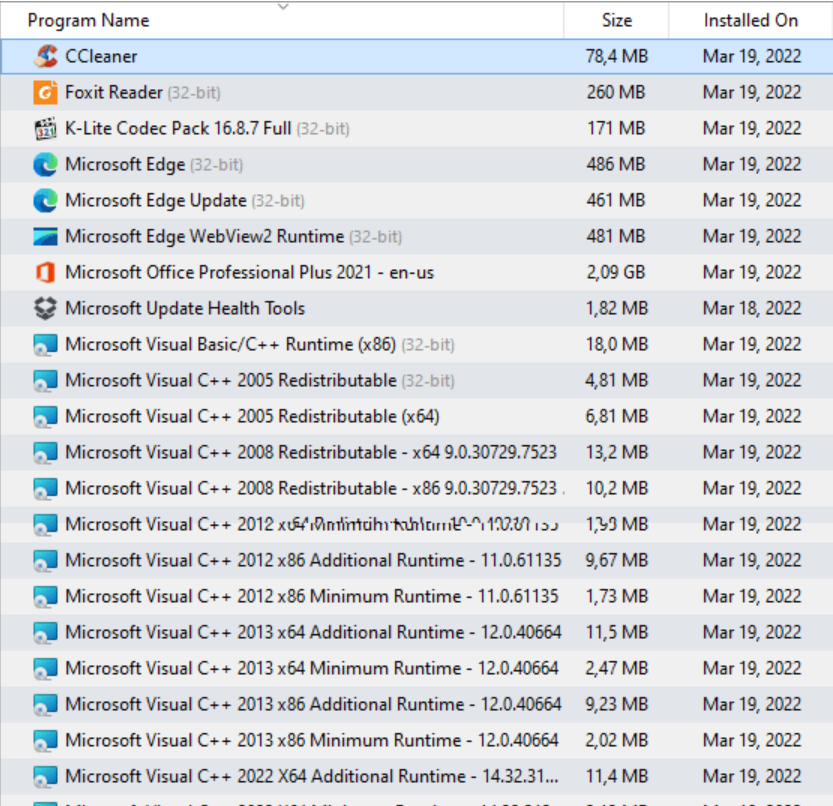
Task: Click the install date for K-Lite Codec Pack
Action: [752, 129]
